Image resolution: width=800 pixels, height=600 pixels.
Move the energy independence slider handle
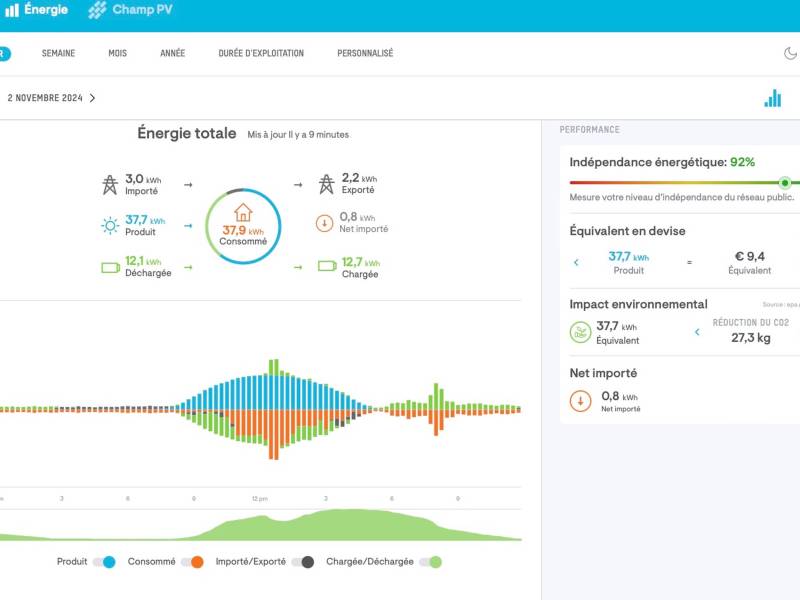coord(785,181)
